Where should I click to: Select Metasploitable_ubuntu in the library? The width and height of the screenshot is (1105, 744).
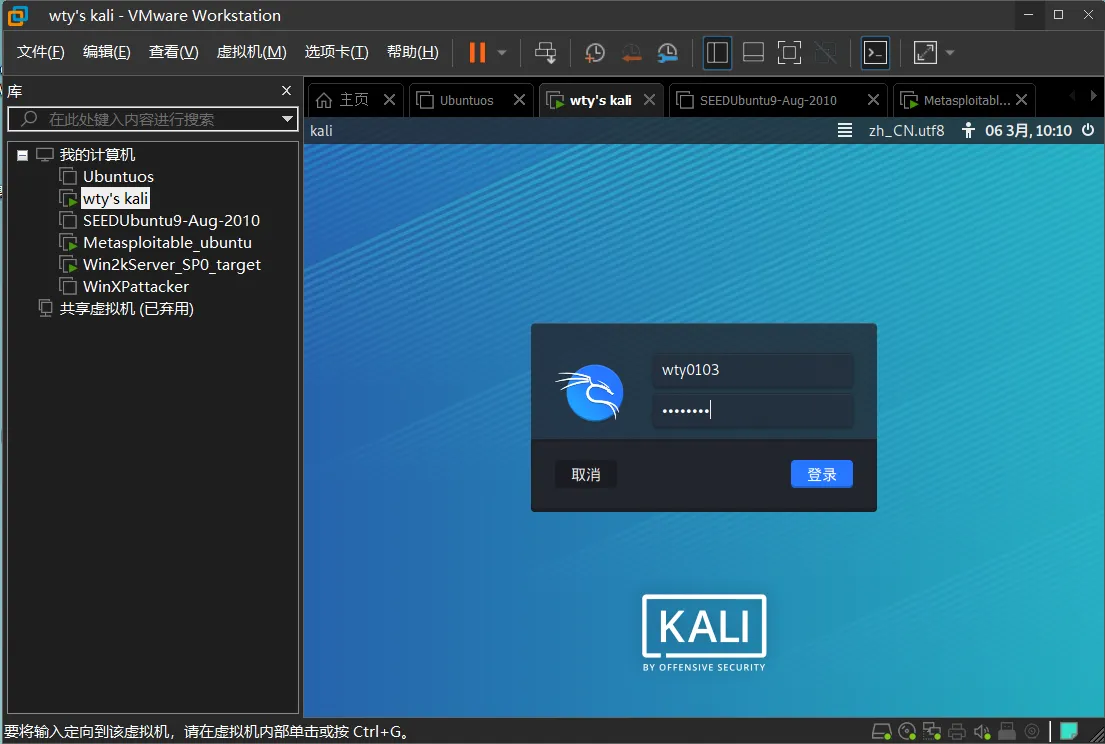167,242
